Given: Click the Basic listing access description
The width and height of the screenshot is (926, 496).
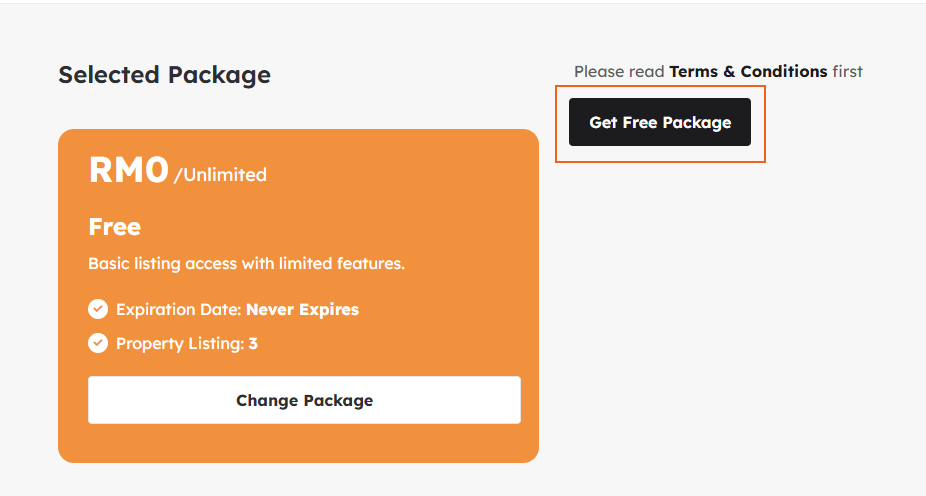Looking at the screenshot, I should point(246,264).
